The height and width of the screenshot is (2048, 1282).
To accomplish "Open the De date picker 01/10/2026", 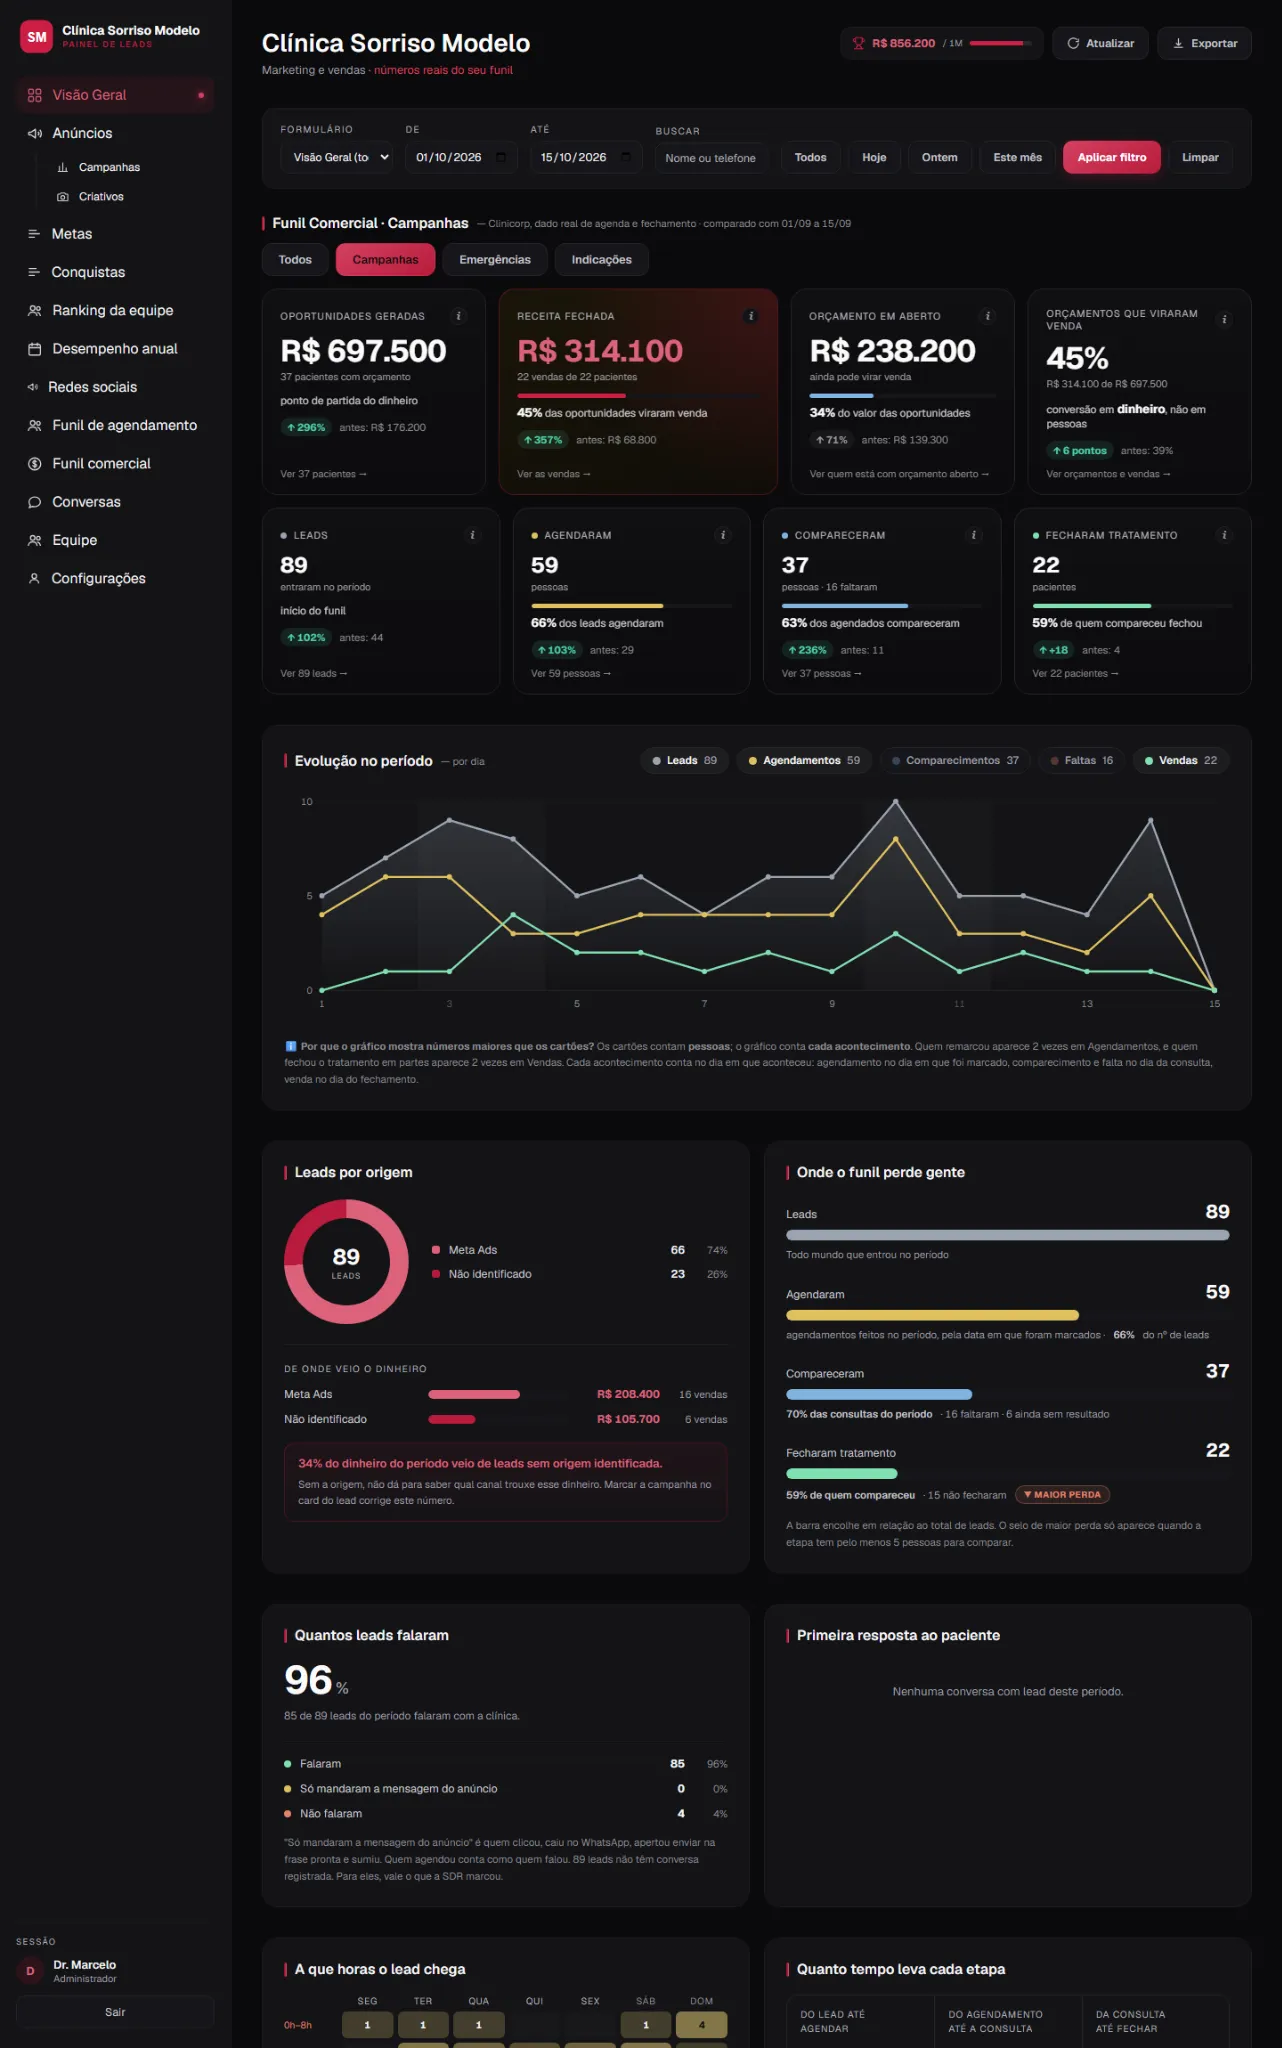I will tap(461, 158).
